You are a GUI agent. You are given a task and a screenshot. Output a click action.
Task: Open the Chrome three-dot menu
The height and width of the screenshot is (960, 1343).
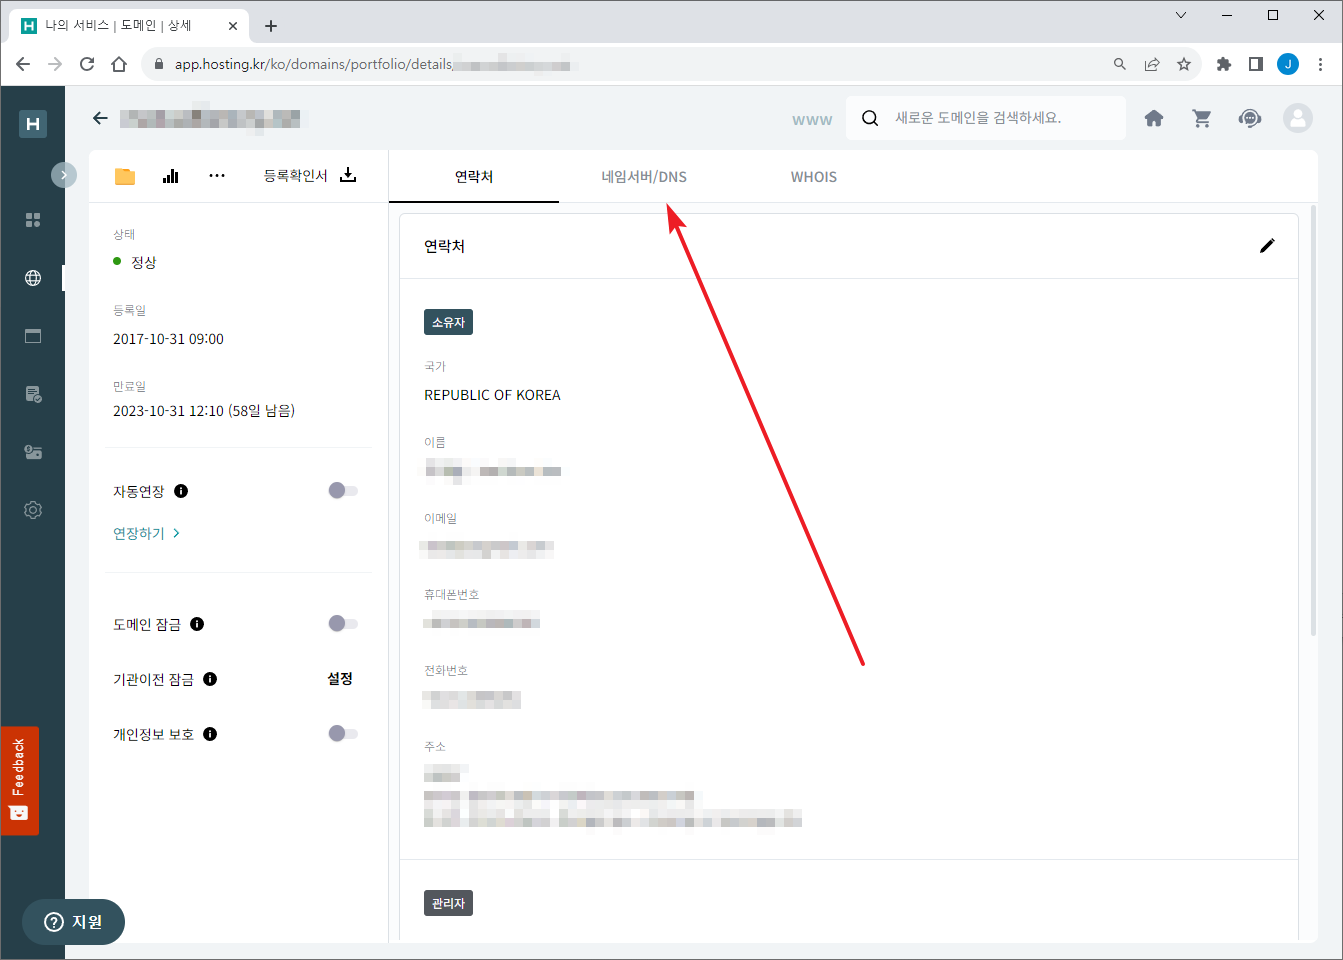1320,64
